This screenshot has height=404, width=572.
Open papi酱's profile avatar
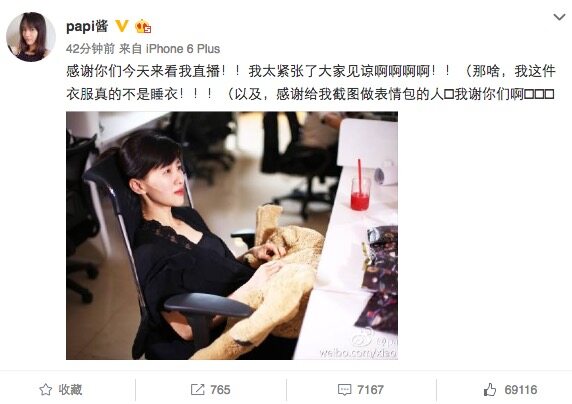[x=31, y=37]
